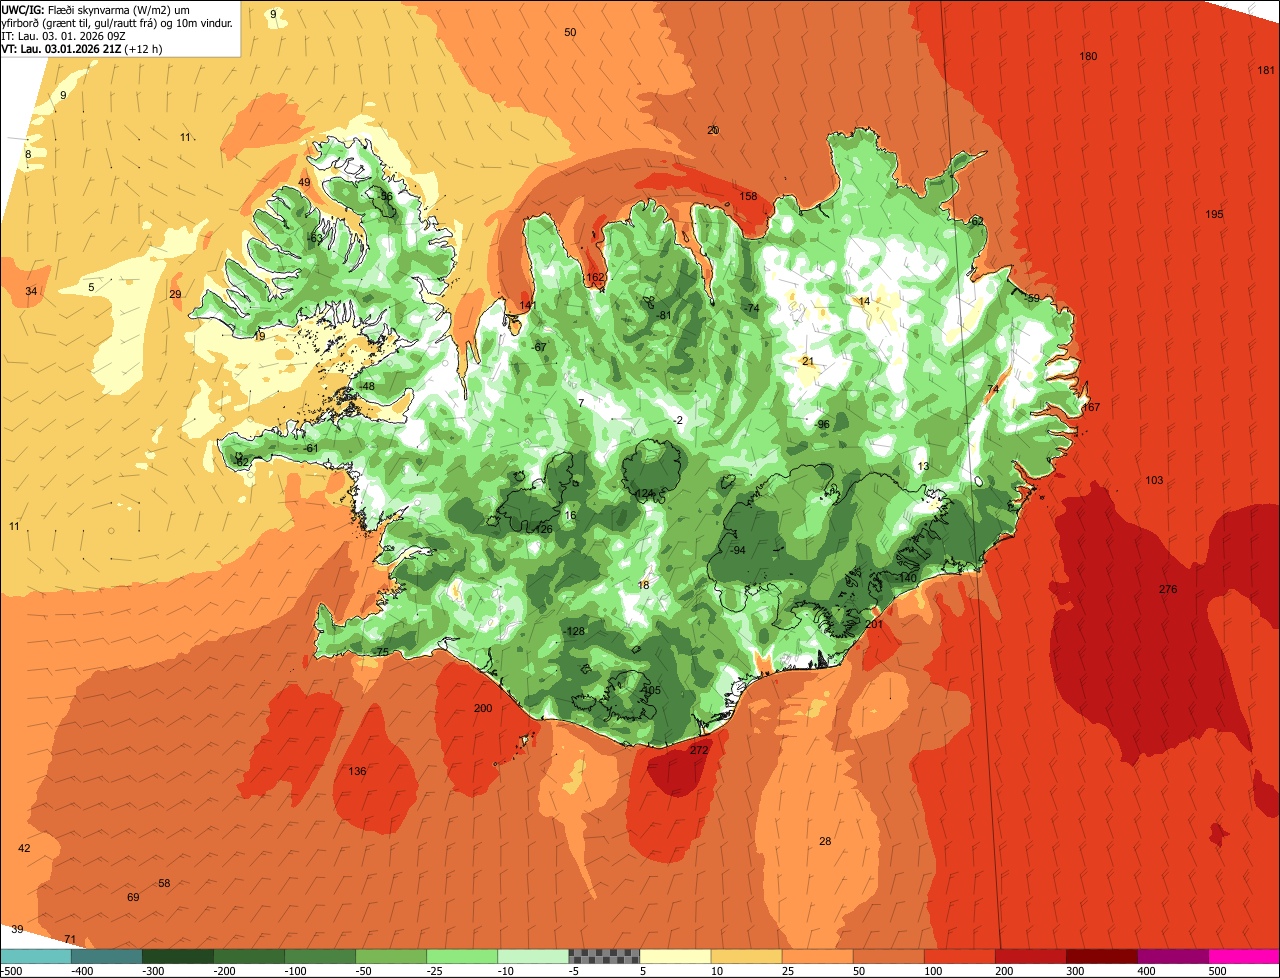
Task: Click the red-orange legend swatch between 100 and 200
Action: 960,956
